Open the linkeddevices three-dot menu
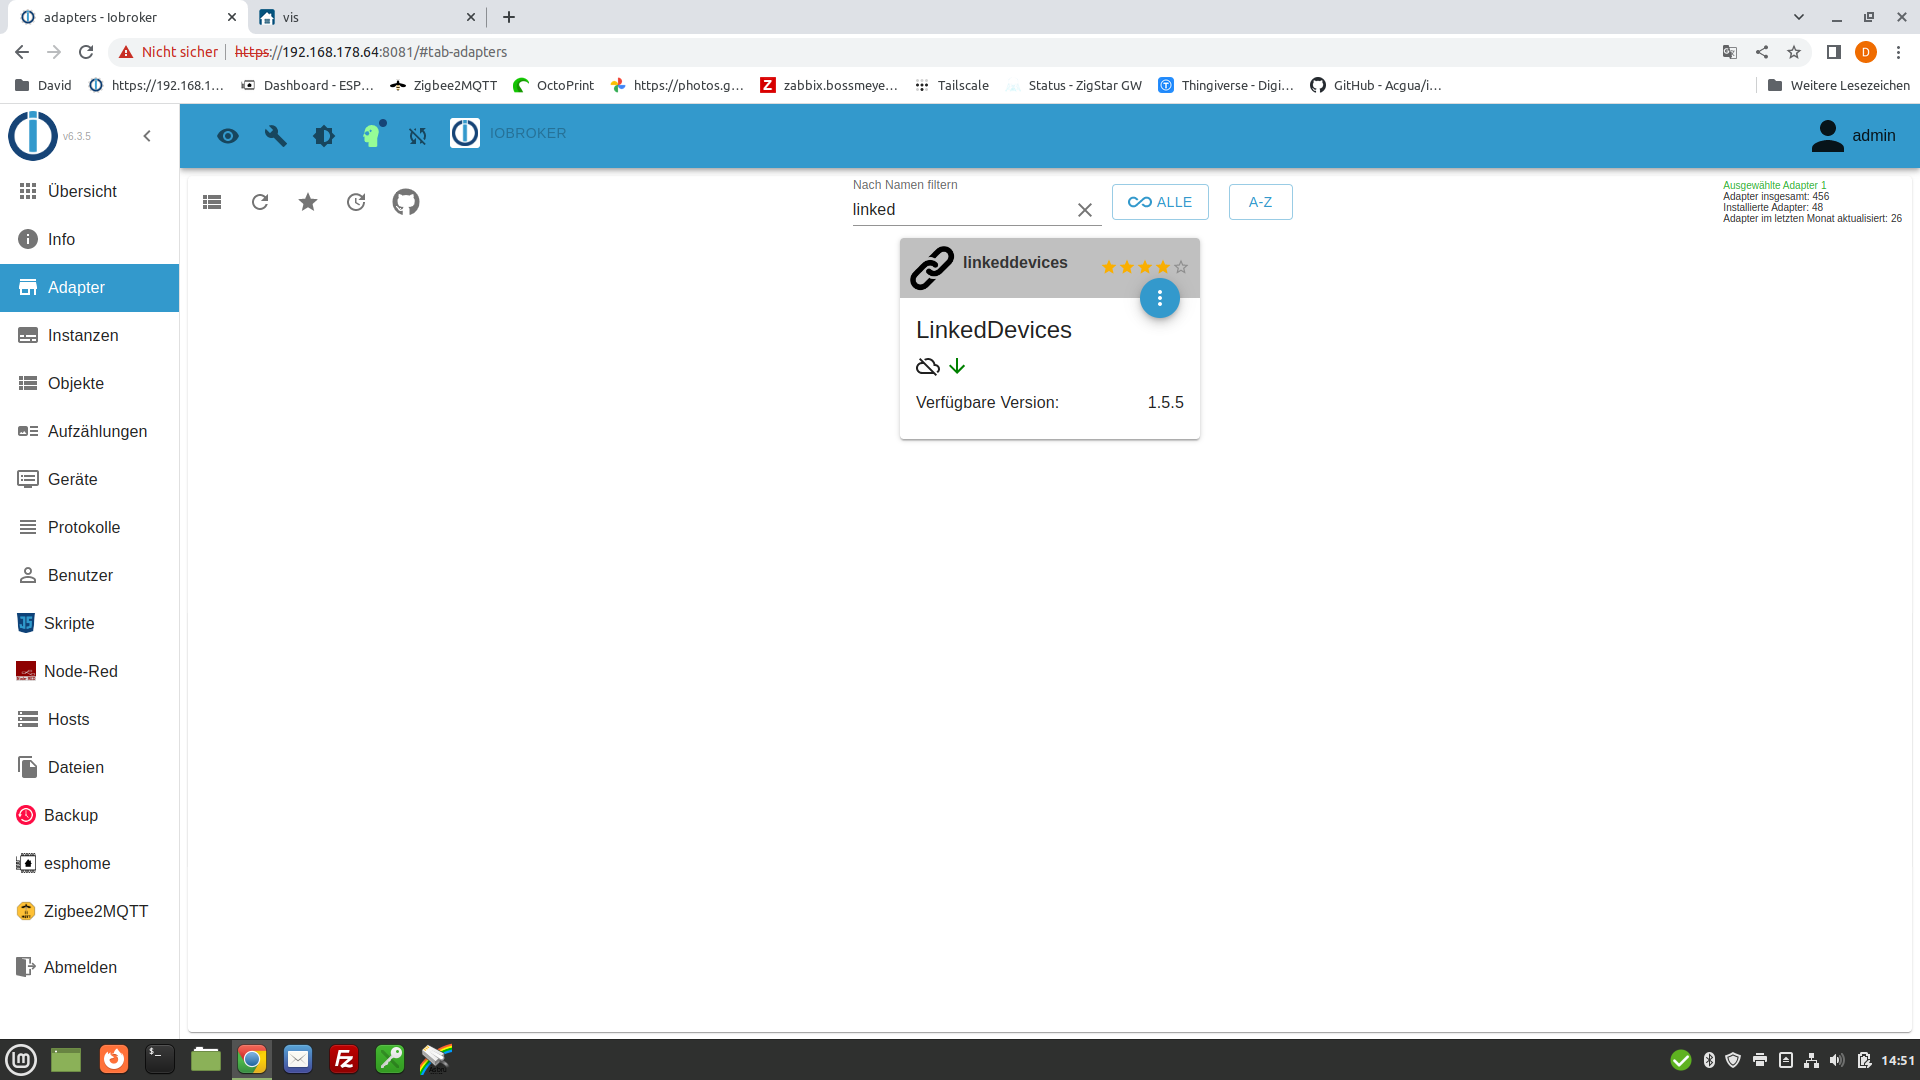 [x=1160, y=298]
